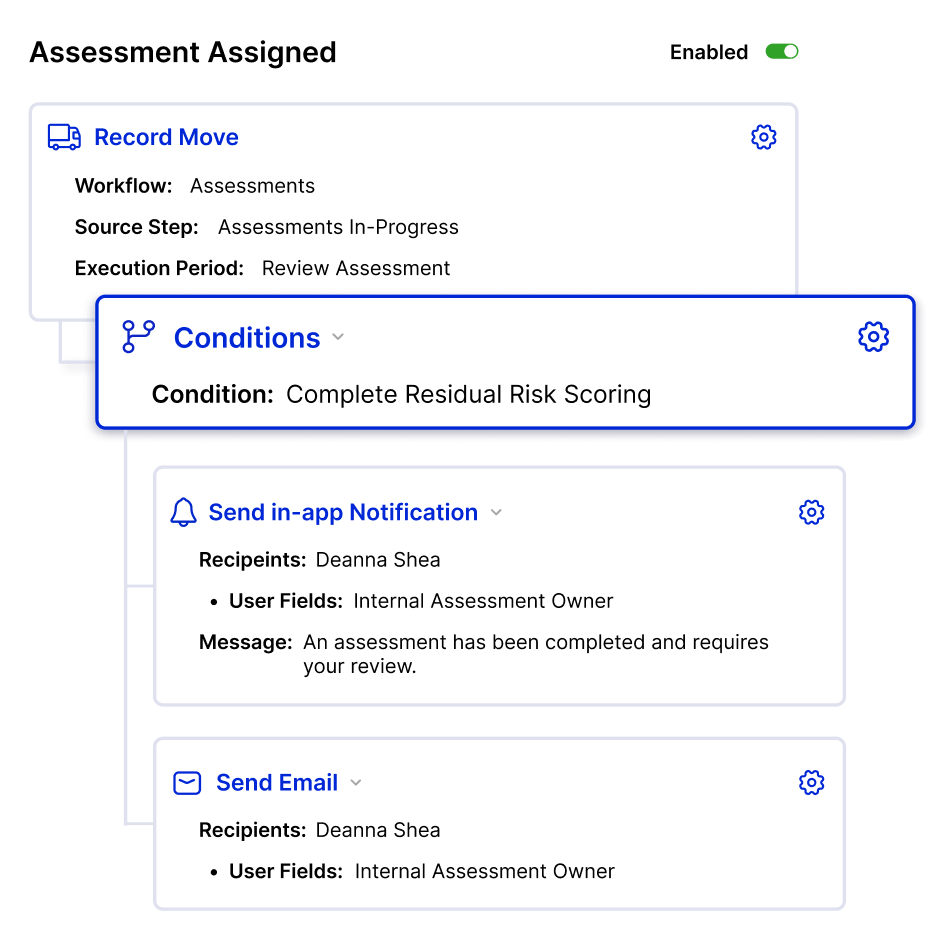Screen dimensions: 930x941
Task: Click Internal Assessment Owner under Send Email
Action: [485, 871]
